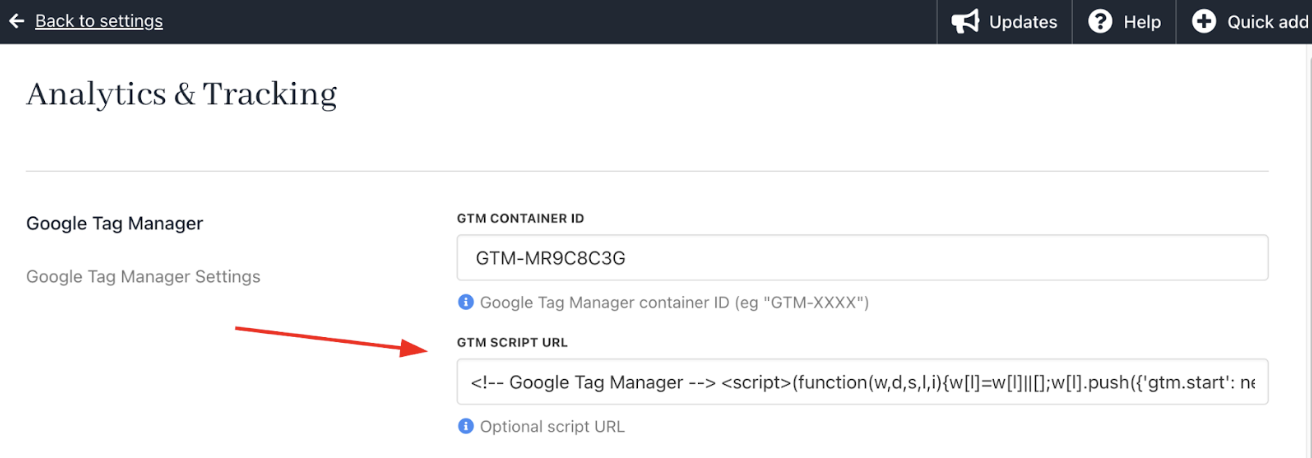Focus the GTM Script URL input field
Viewport: 1312px width, 458px height.
coord(862,382)
